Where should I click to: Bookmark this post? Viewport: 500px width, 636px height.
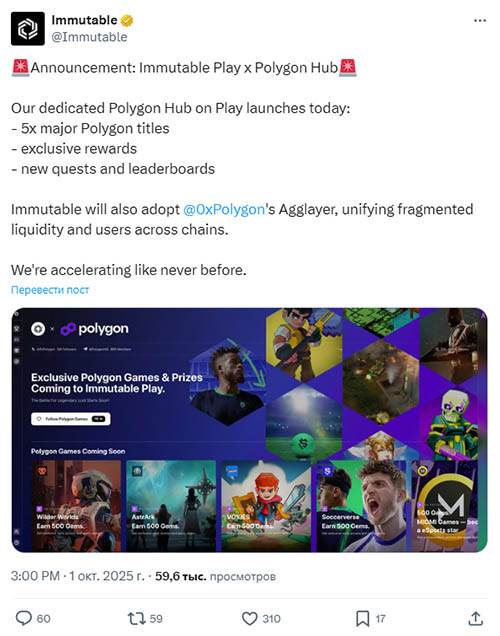pos(363,619)
